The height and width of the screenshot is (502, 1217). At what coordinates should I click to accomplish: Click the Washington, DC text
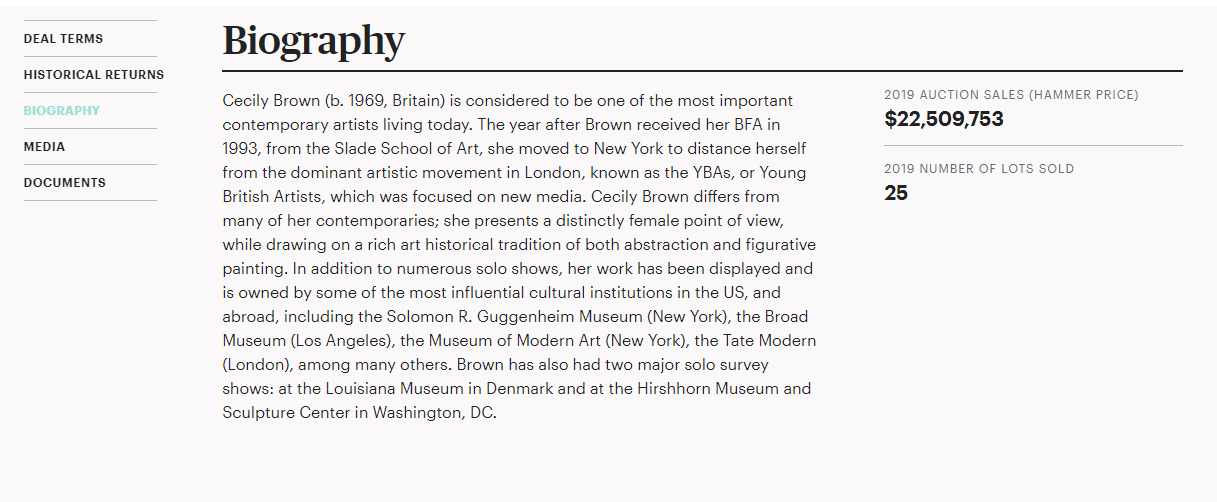pyautogui.click(x=434, y=413)
